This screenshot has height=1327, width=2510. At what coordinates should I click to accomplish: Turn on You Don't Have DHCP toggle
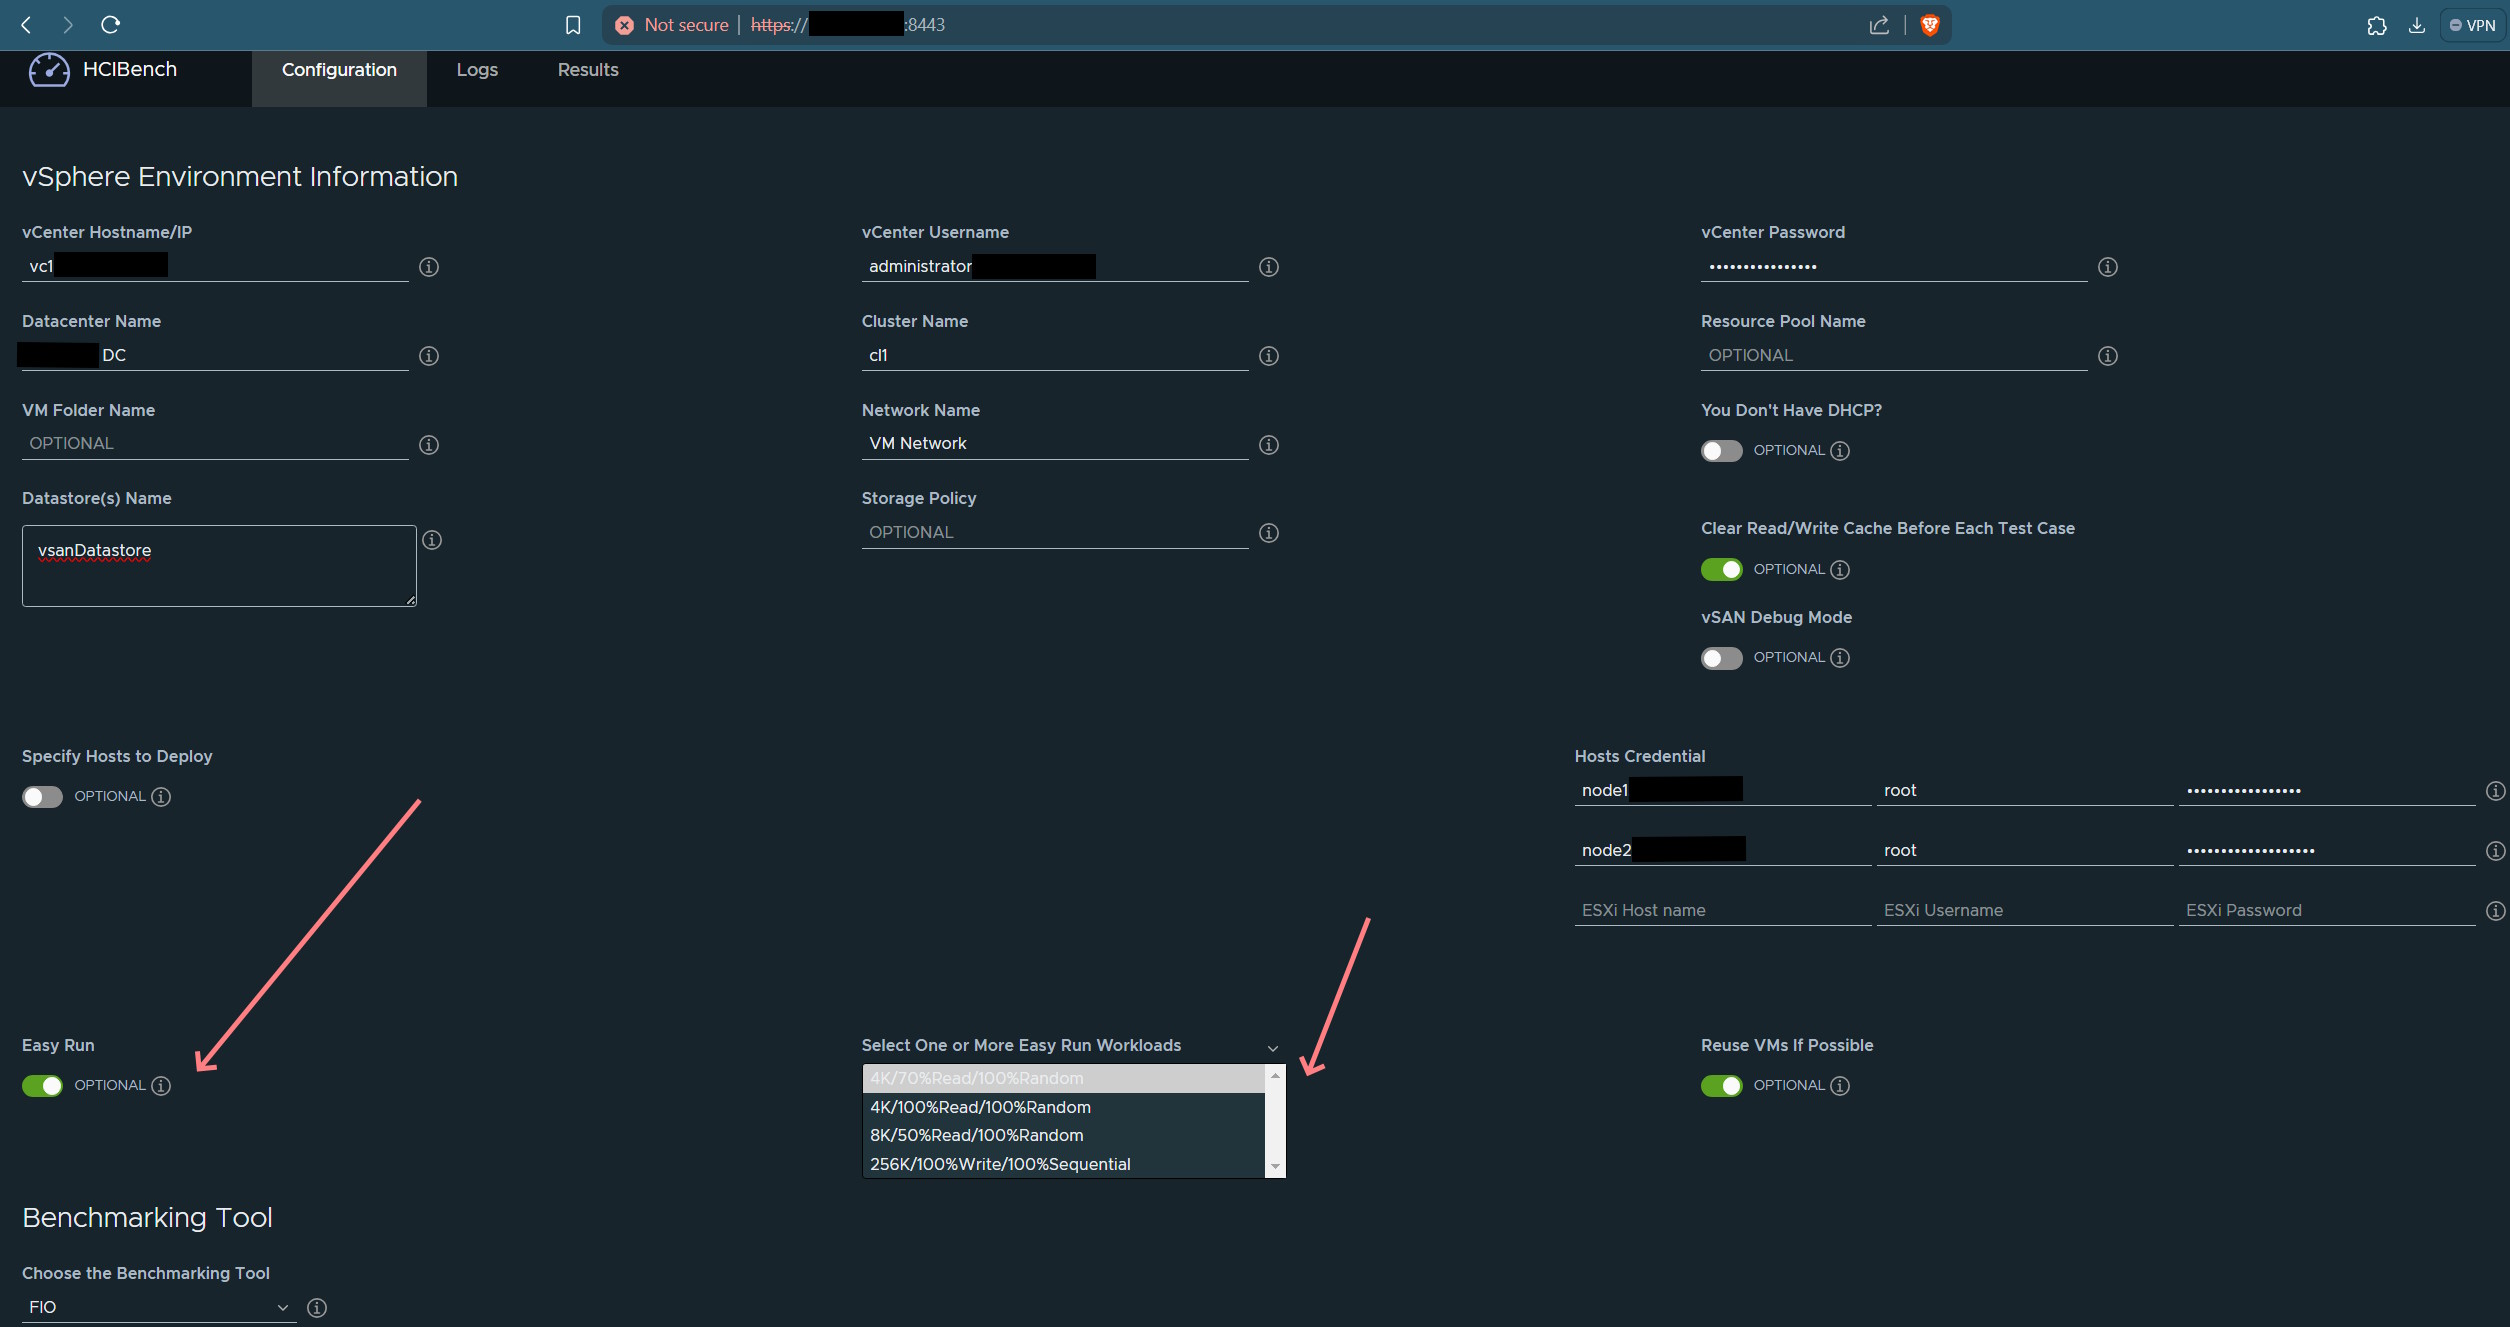click(1721, 451)
